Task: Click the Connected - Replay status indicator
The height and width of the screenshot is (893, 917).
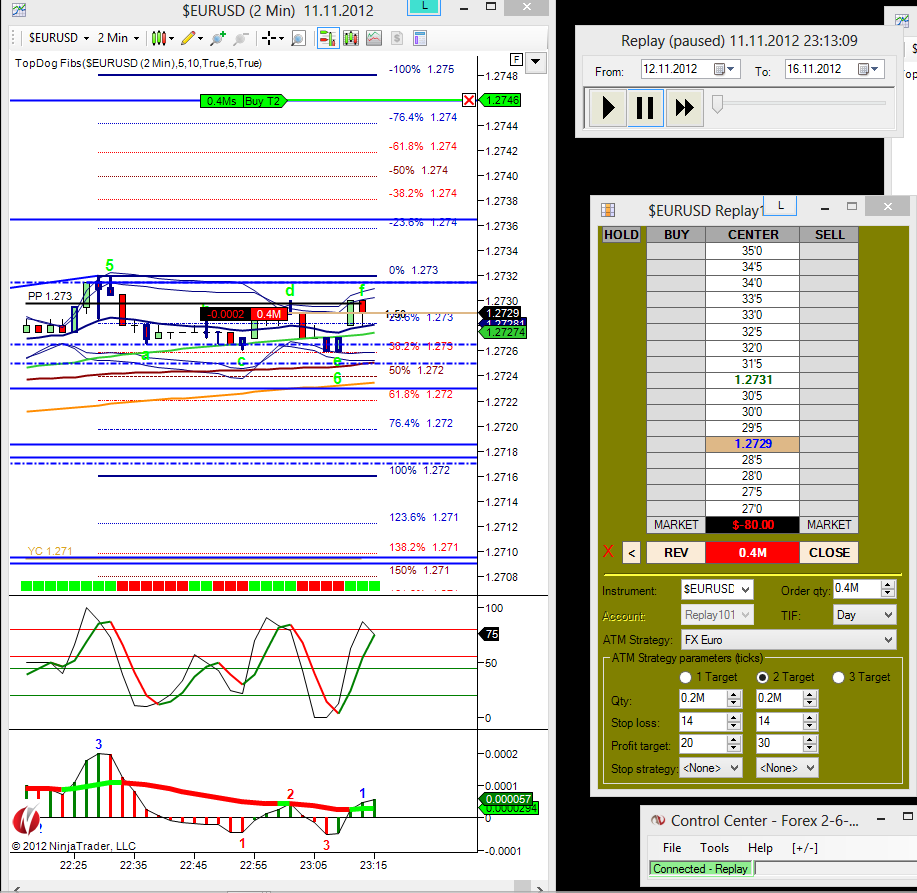Action: pos(701,868)
